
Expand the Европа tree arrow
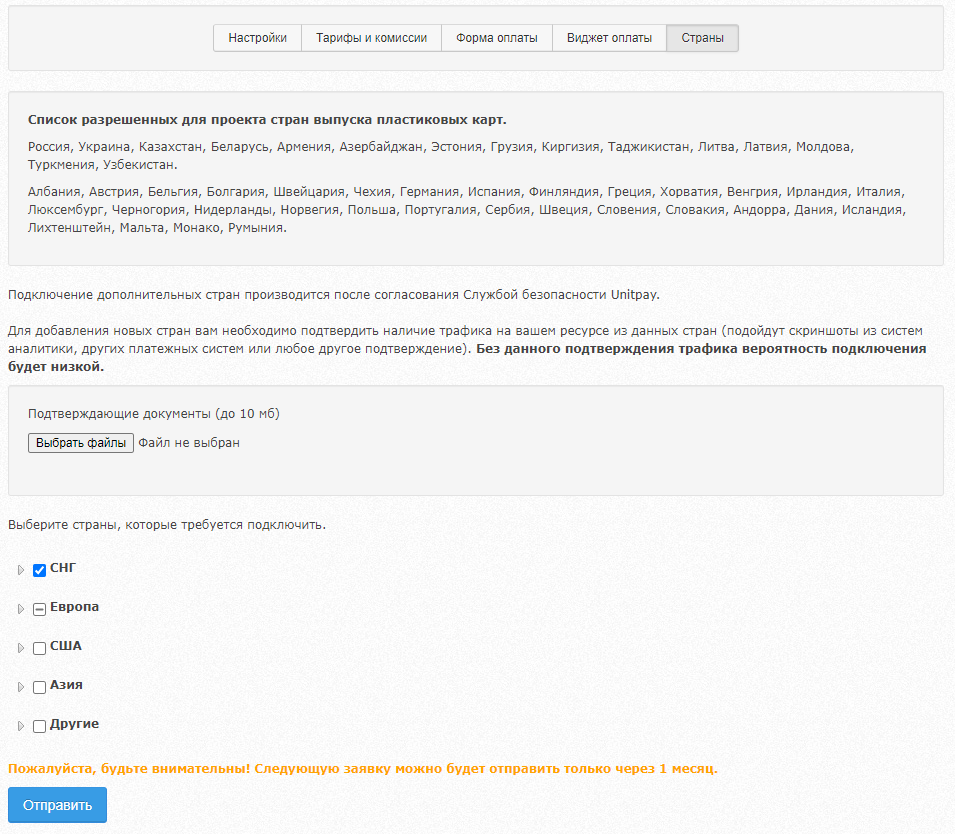coord(21,609)
